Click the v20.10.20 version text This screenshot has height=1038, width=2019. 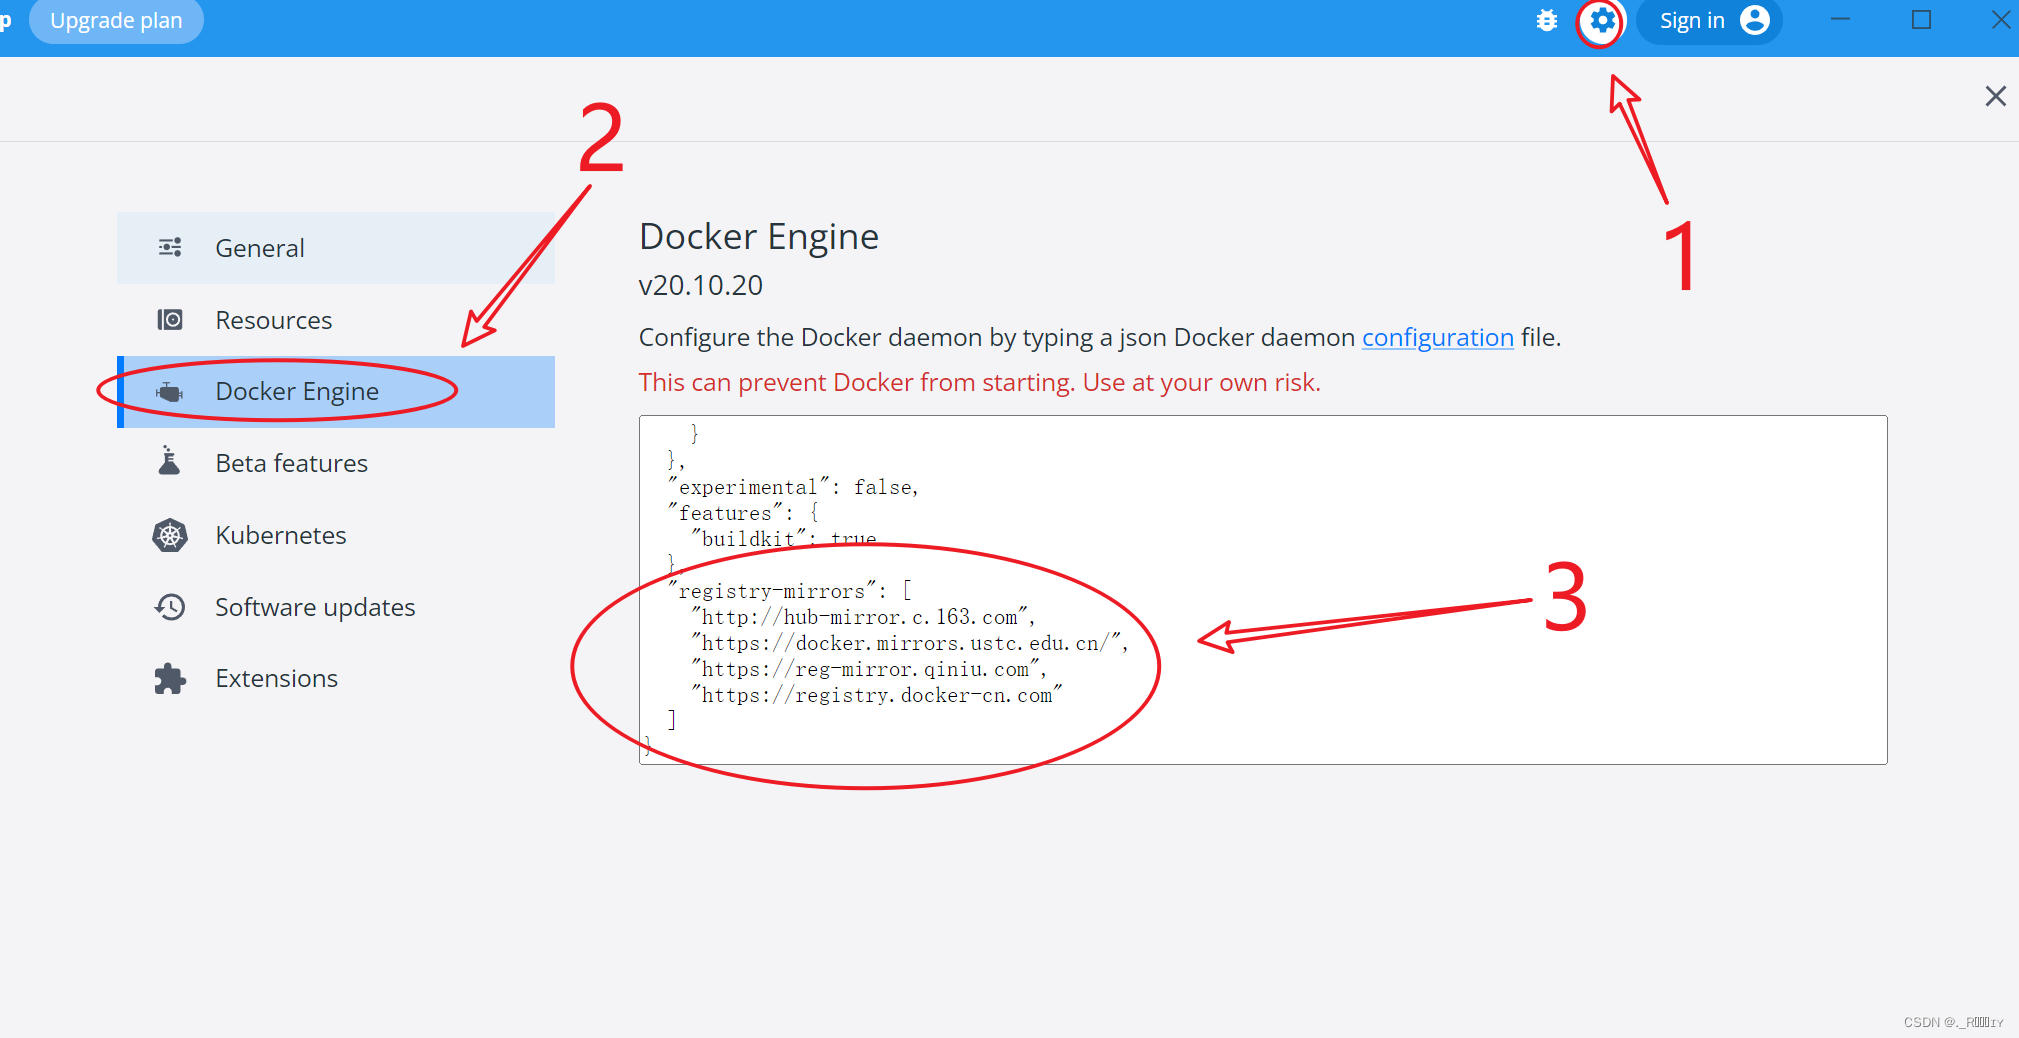pyautogui.click(x=701, y=286)
